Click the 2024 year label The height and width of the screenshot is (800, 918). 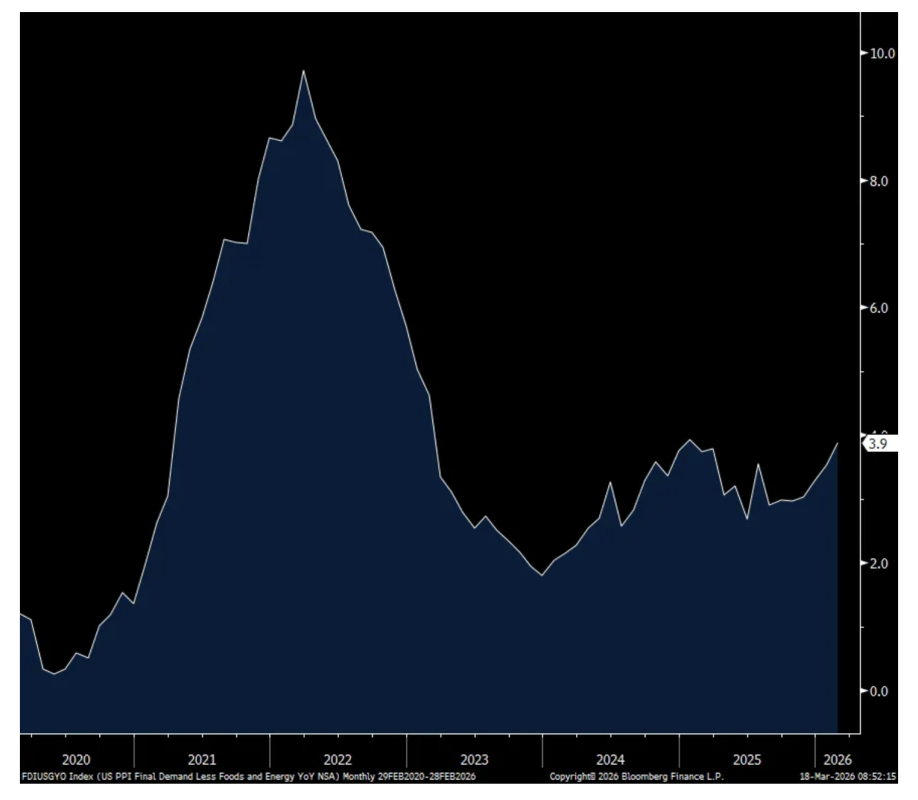610,759
